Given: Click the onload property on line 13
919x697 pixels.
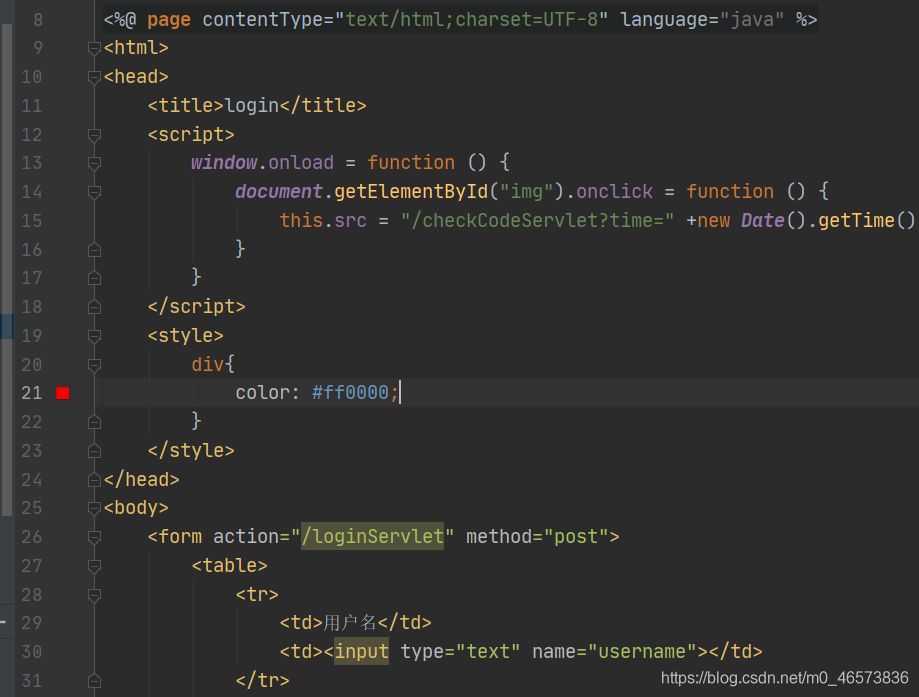Looking at the screenshot, I should coord(301,162).
